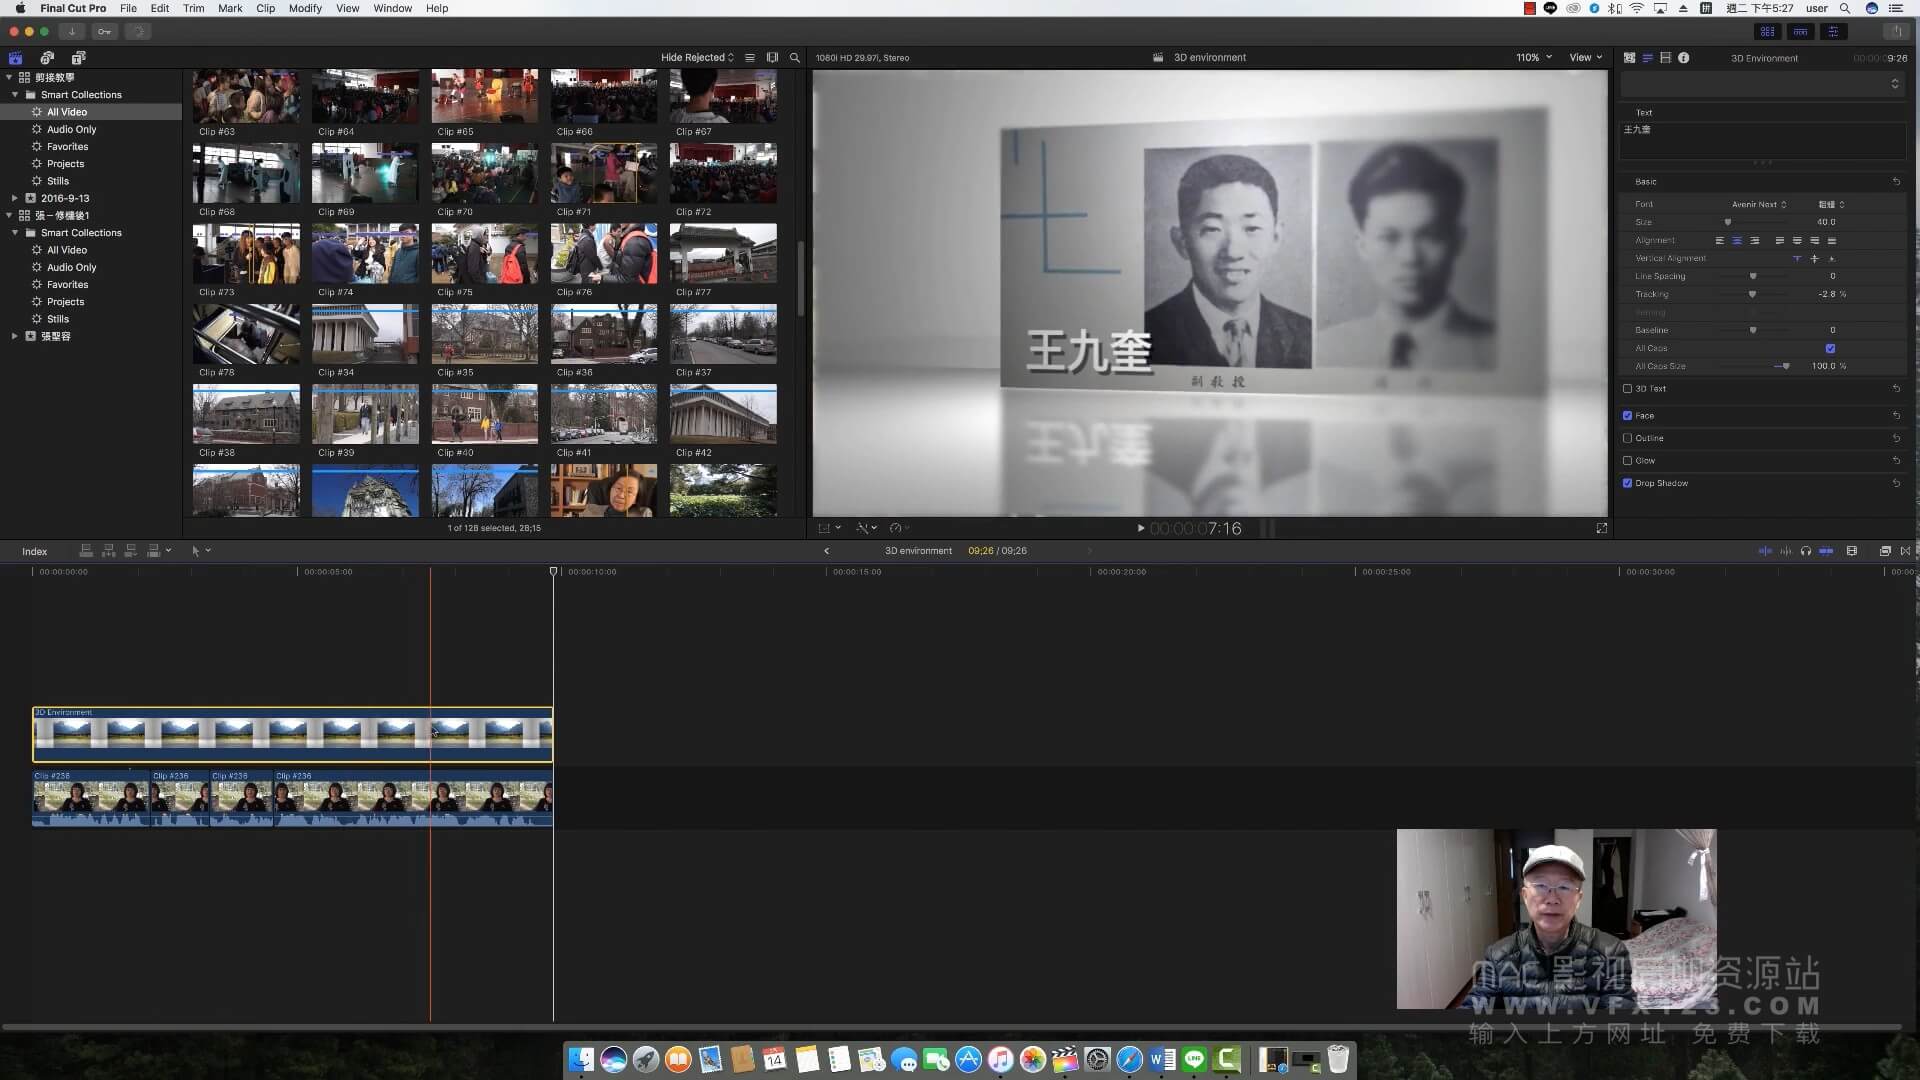Open the Text inspector tab icon
This screenshot has width=1920, height=1080.
tap(1647, 58)
